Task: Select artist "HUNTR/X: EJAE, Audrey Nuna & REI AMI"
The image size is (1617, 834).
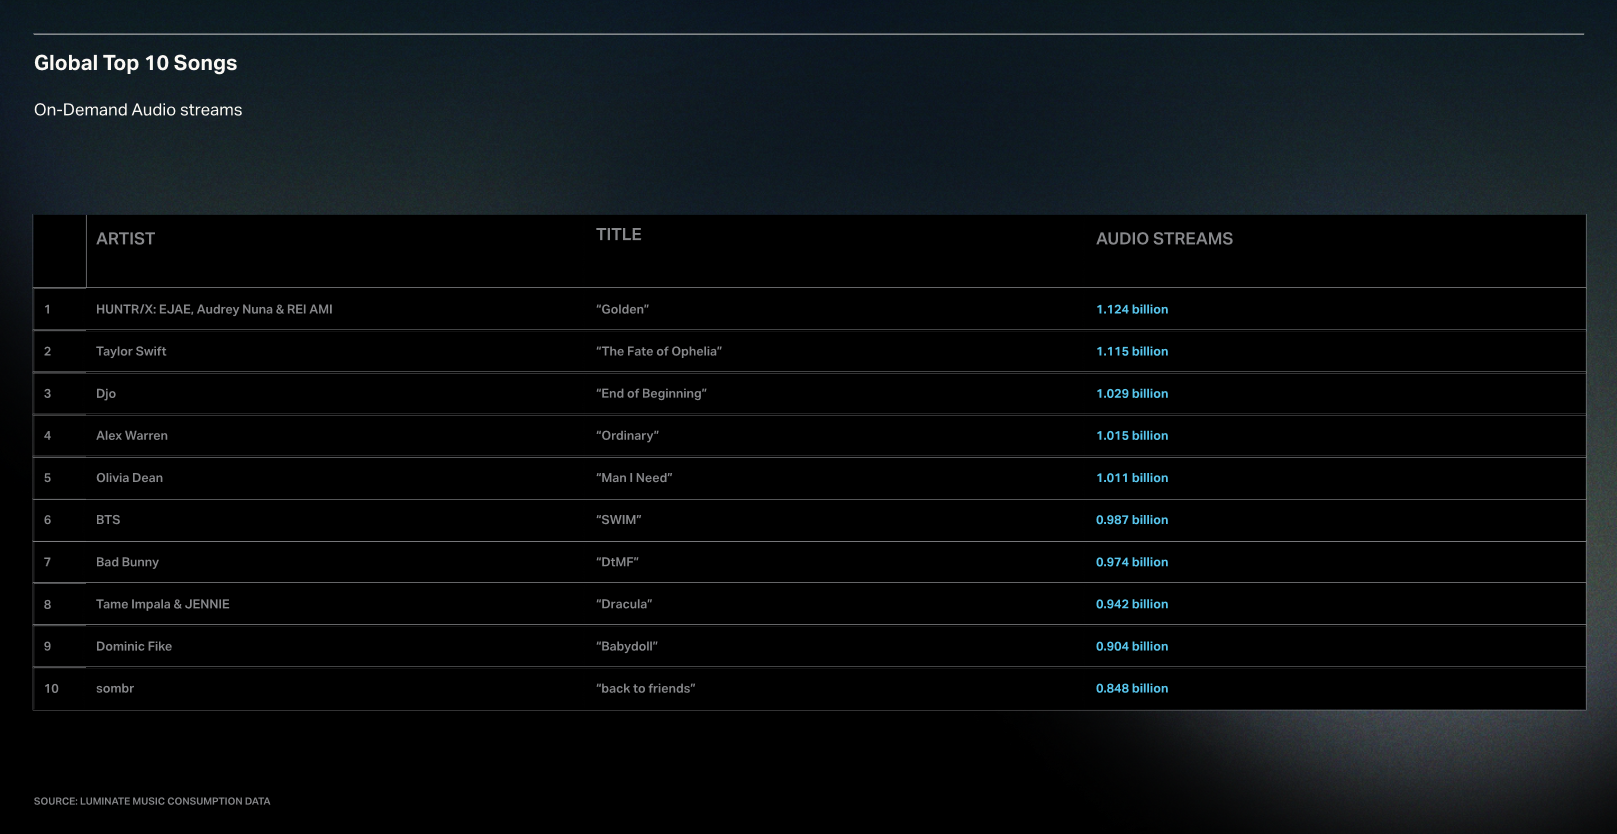Action: pos(214,309)
